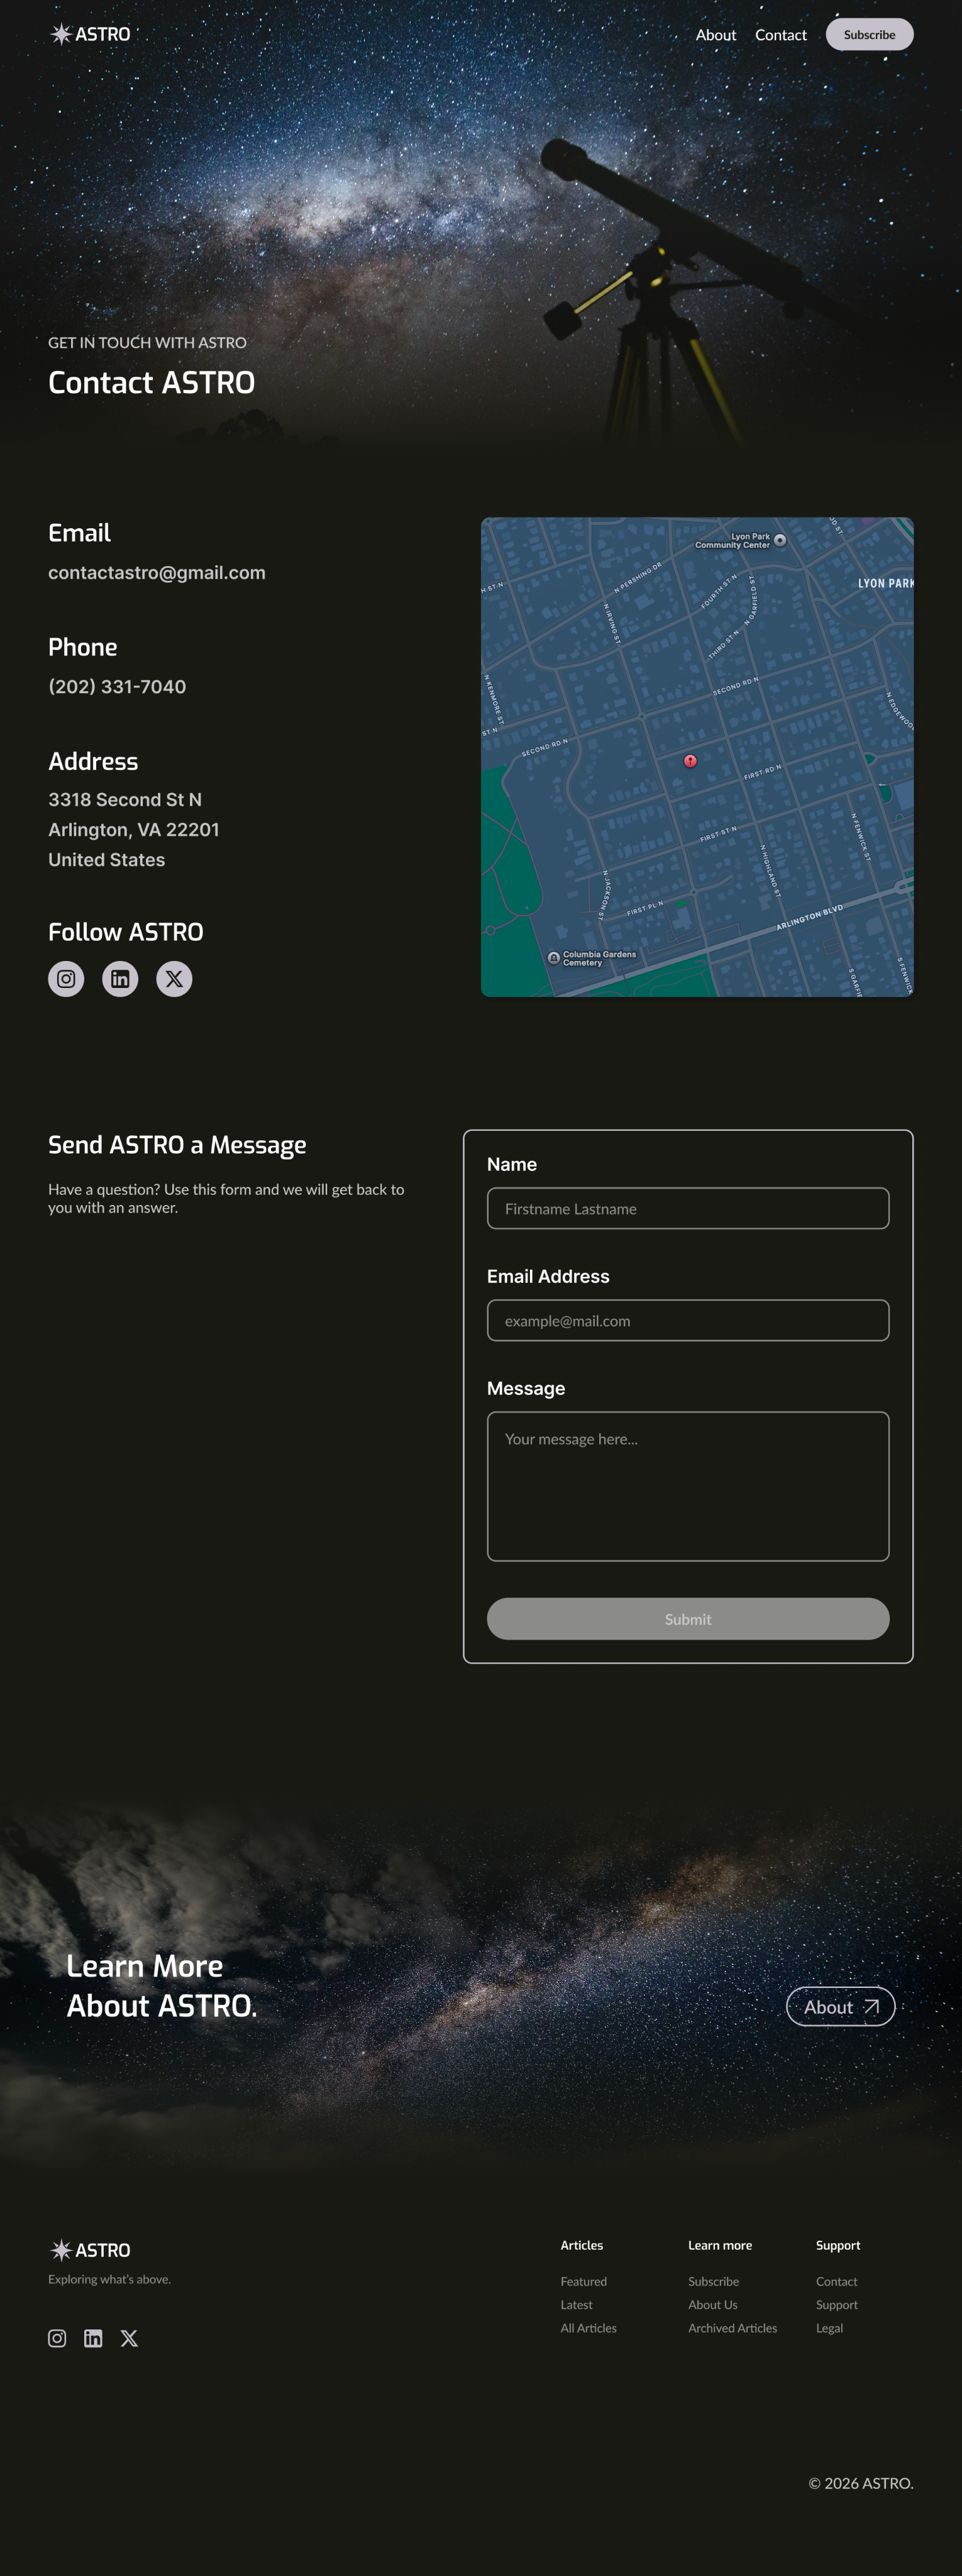Open Contact in the top navigation
Screen dimensions: 962x2576
click(x=781, y=35)
